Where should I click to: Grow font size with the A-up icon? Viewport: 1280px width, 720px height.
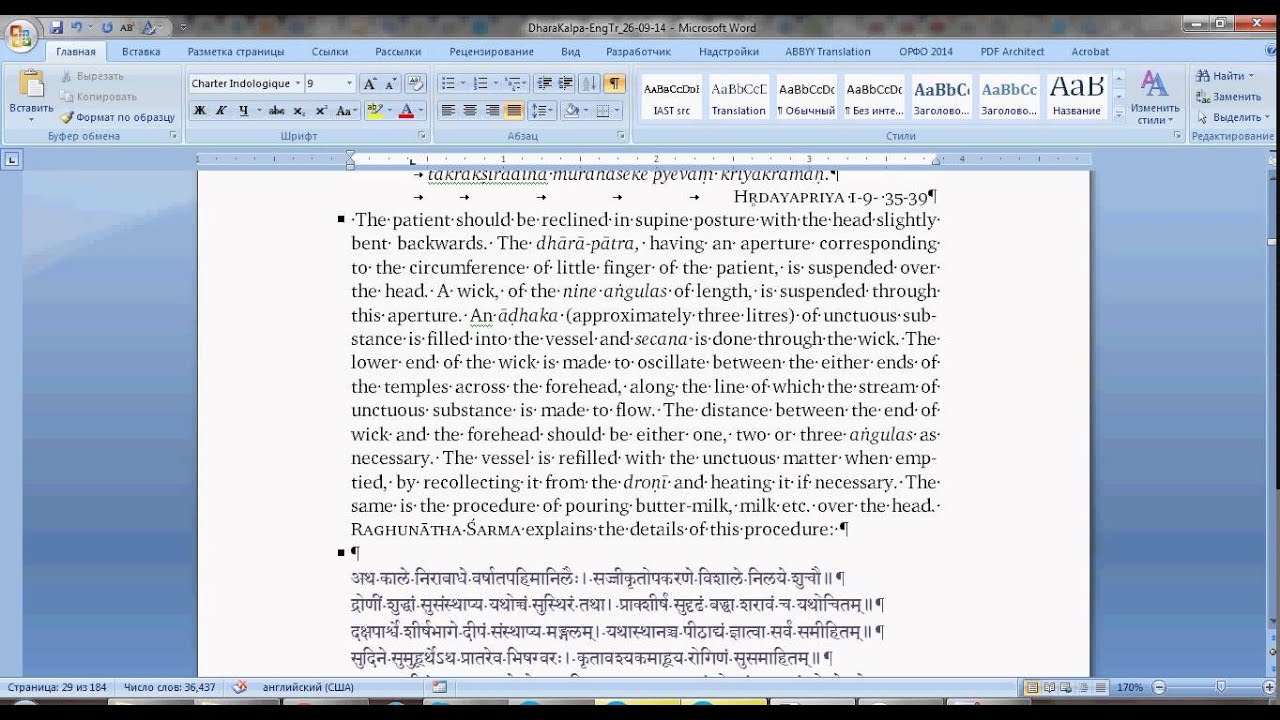pyautogui.click(x=369, y=84)
